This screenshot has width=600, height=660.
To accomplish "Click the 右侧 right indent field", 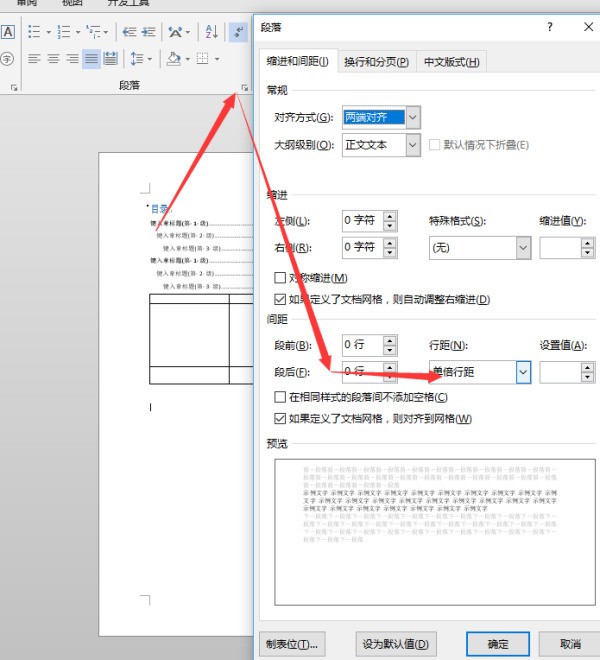I will pyautogui.click(x=363, y=248).
